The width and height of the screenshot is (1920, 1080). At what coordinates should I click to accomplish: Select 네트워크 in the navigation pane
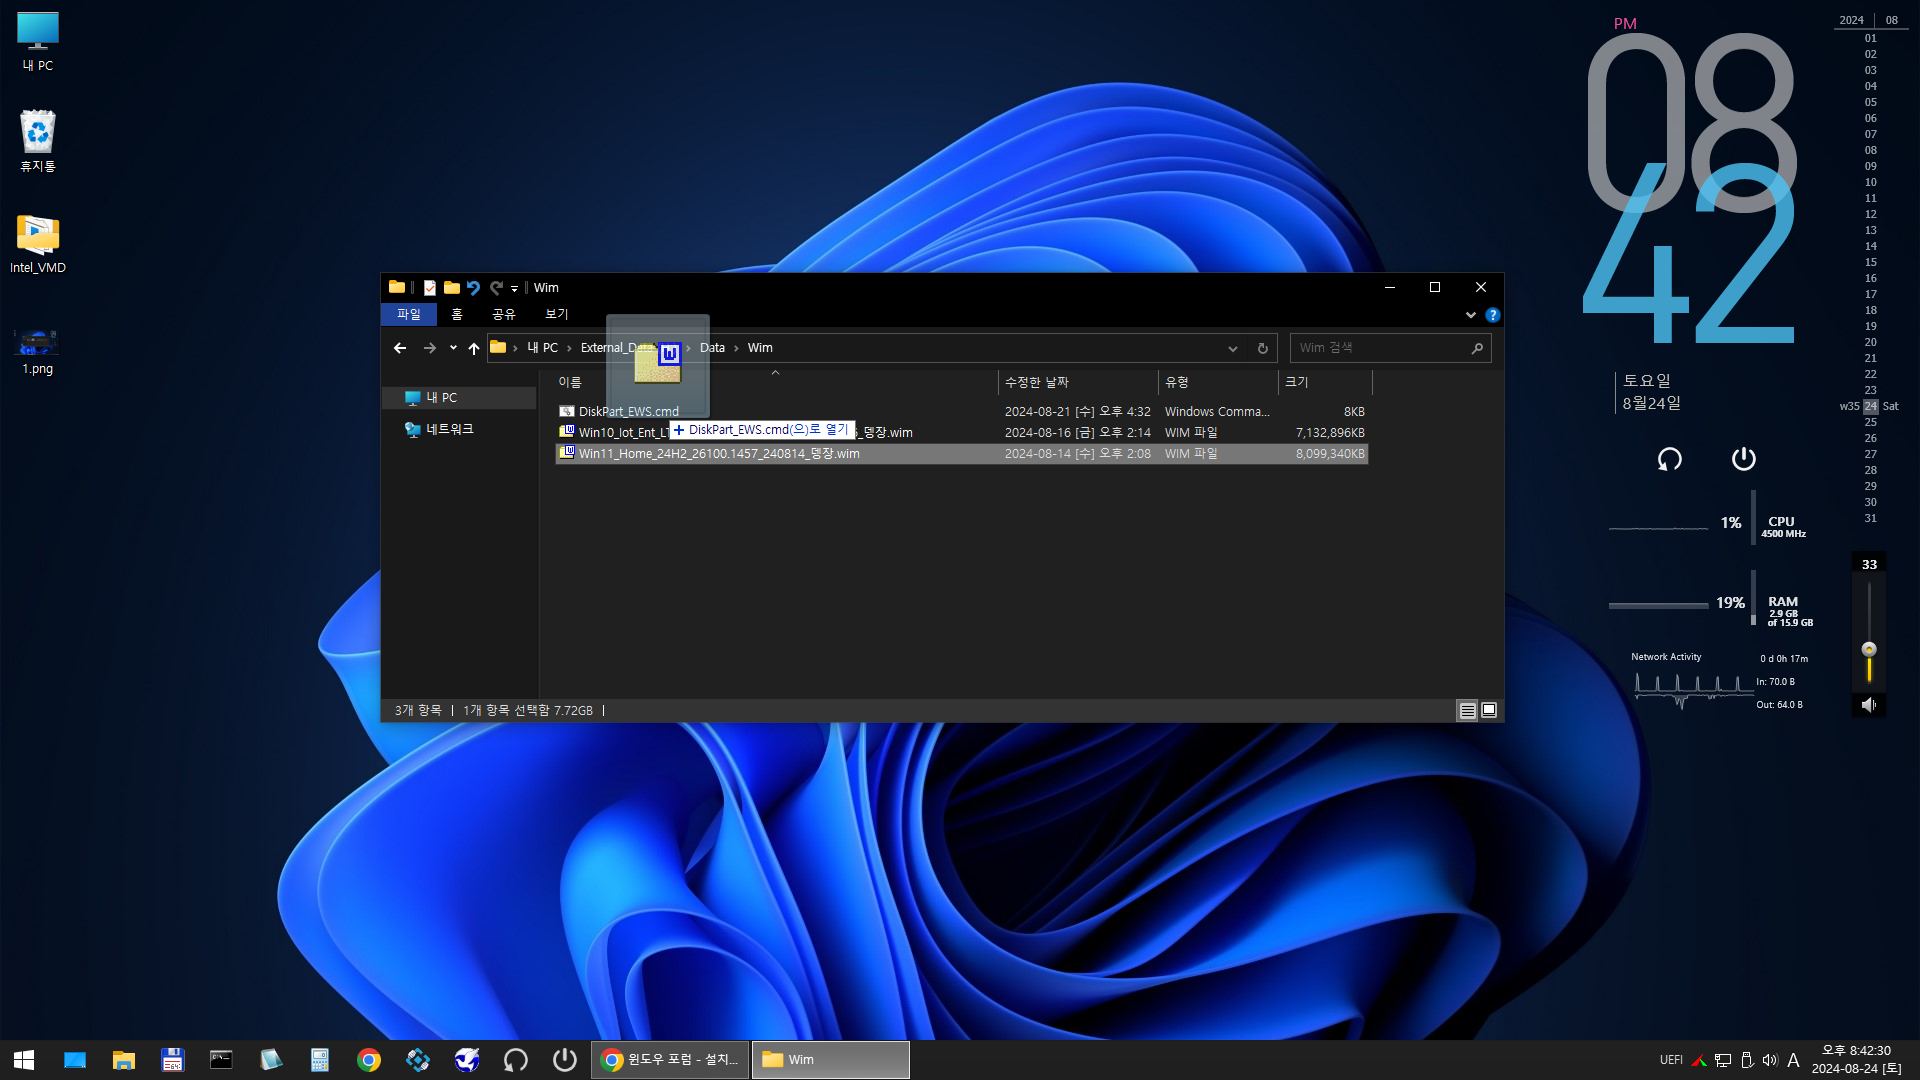pyautogui.click(x=450, y=429)
